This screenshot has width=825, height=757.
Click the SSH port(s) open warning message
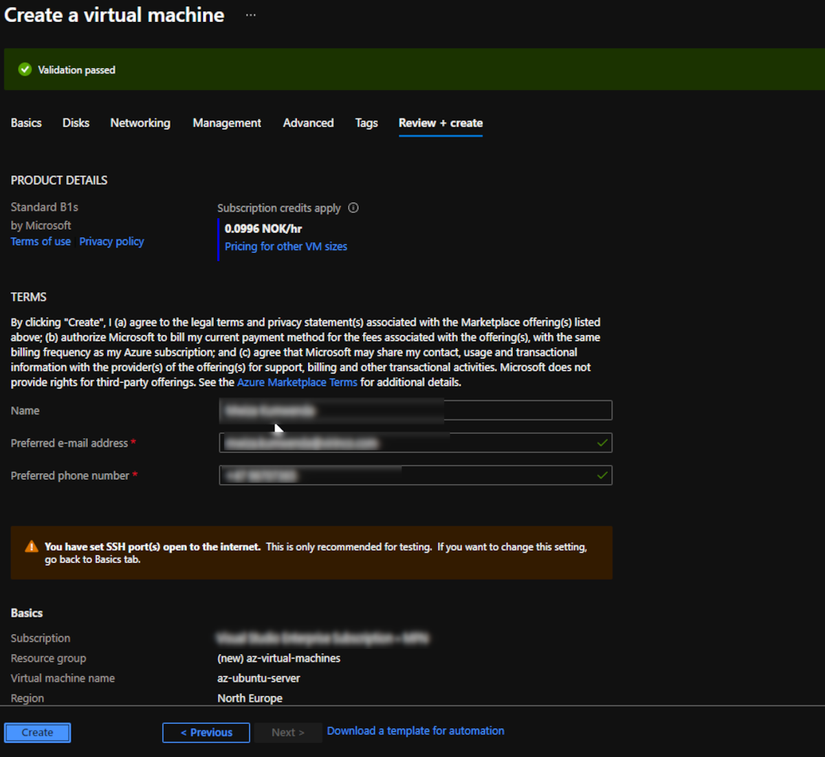[316, 553]
